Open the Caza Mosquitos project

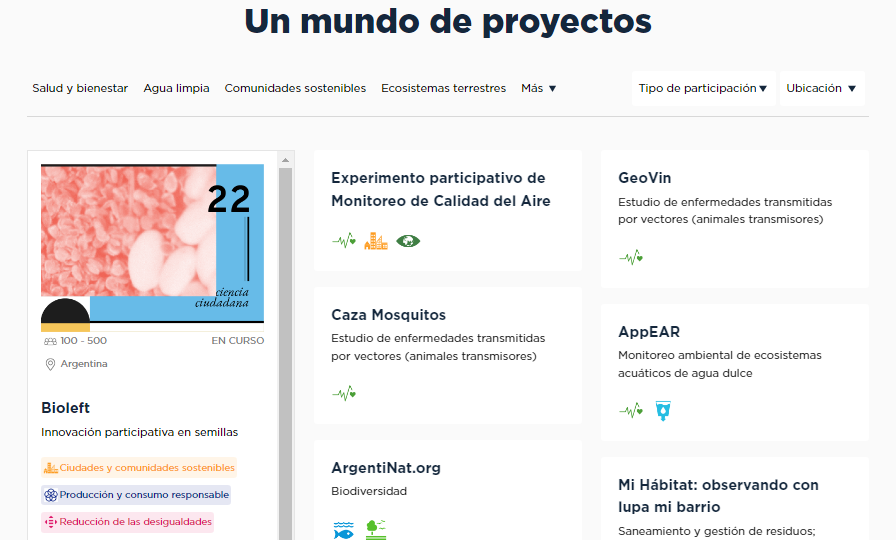389,315
